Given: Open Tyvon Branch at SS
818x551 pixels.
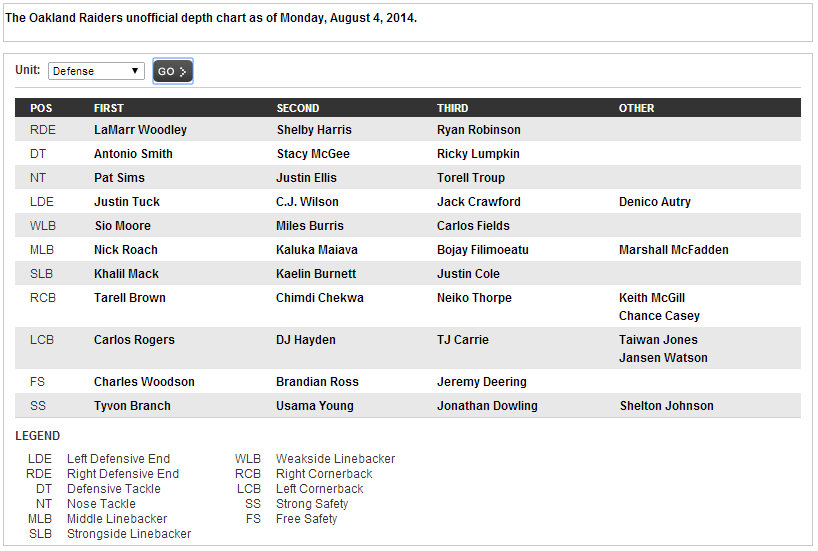Looking at the screenshot, I should (x=132, y=406).
